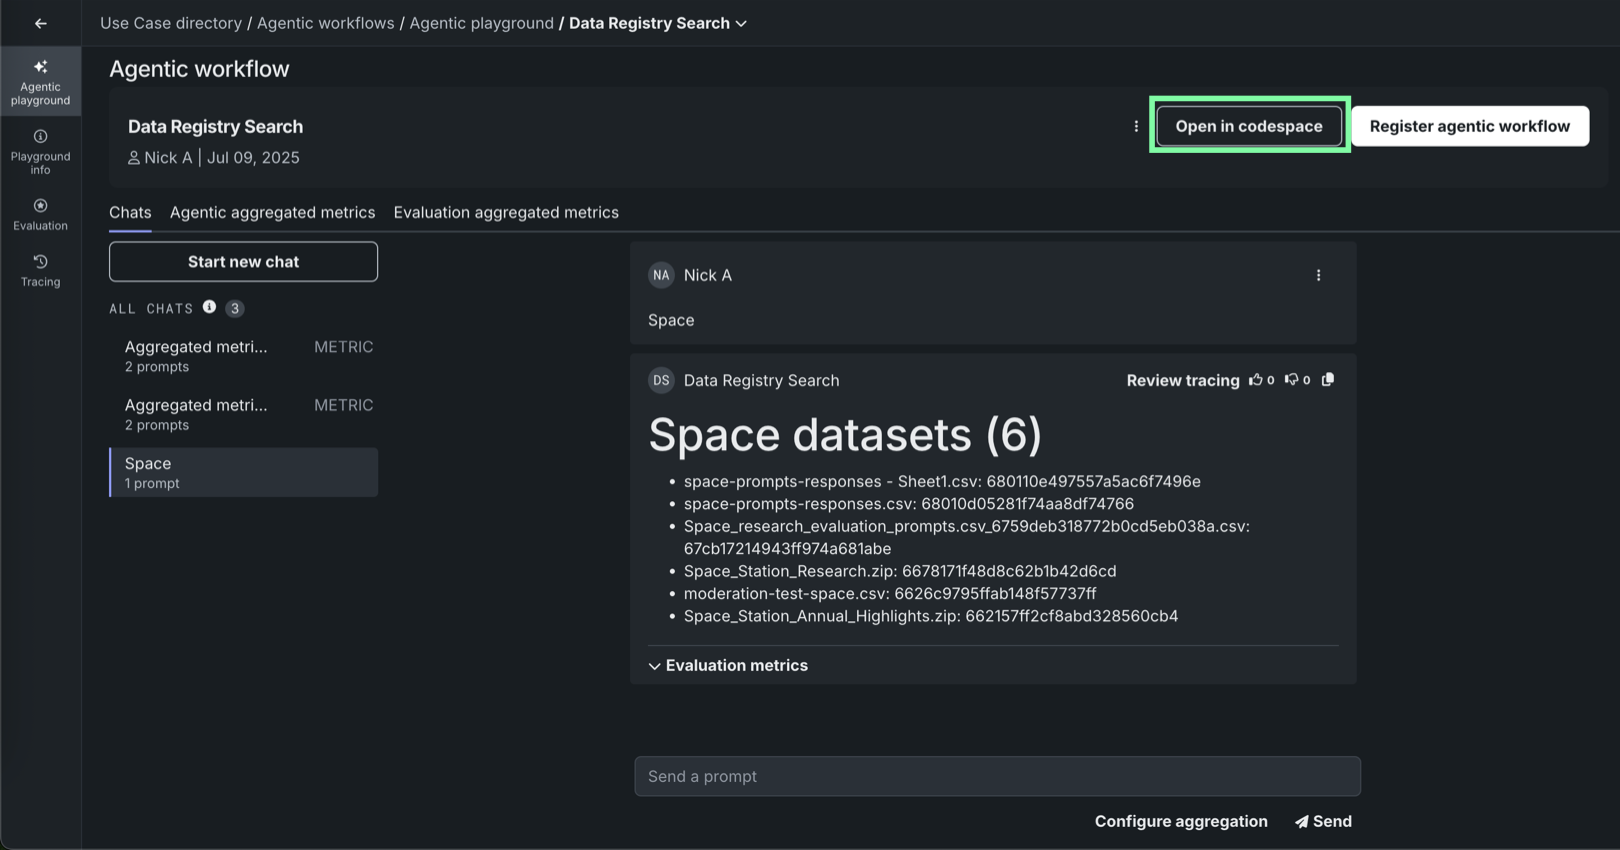The image size is (1620, 850).
Task: Click the Send a prompt field
Action: coord(997,776)
